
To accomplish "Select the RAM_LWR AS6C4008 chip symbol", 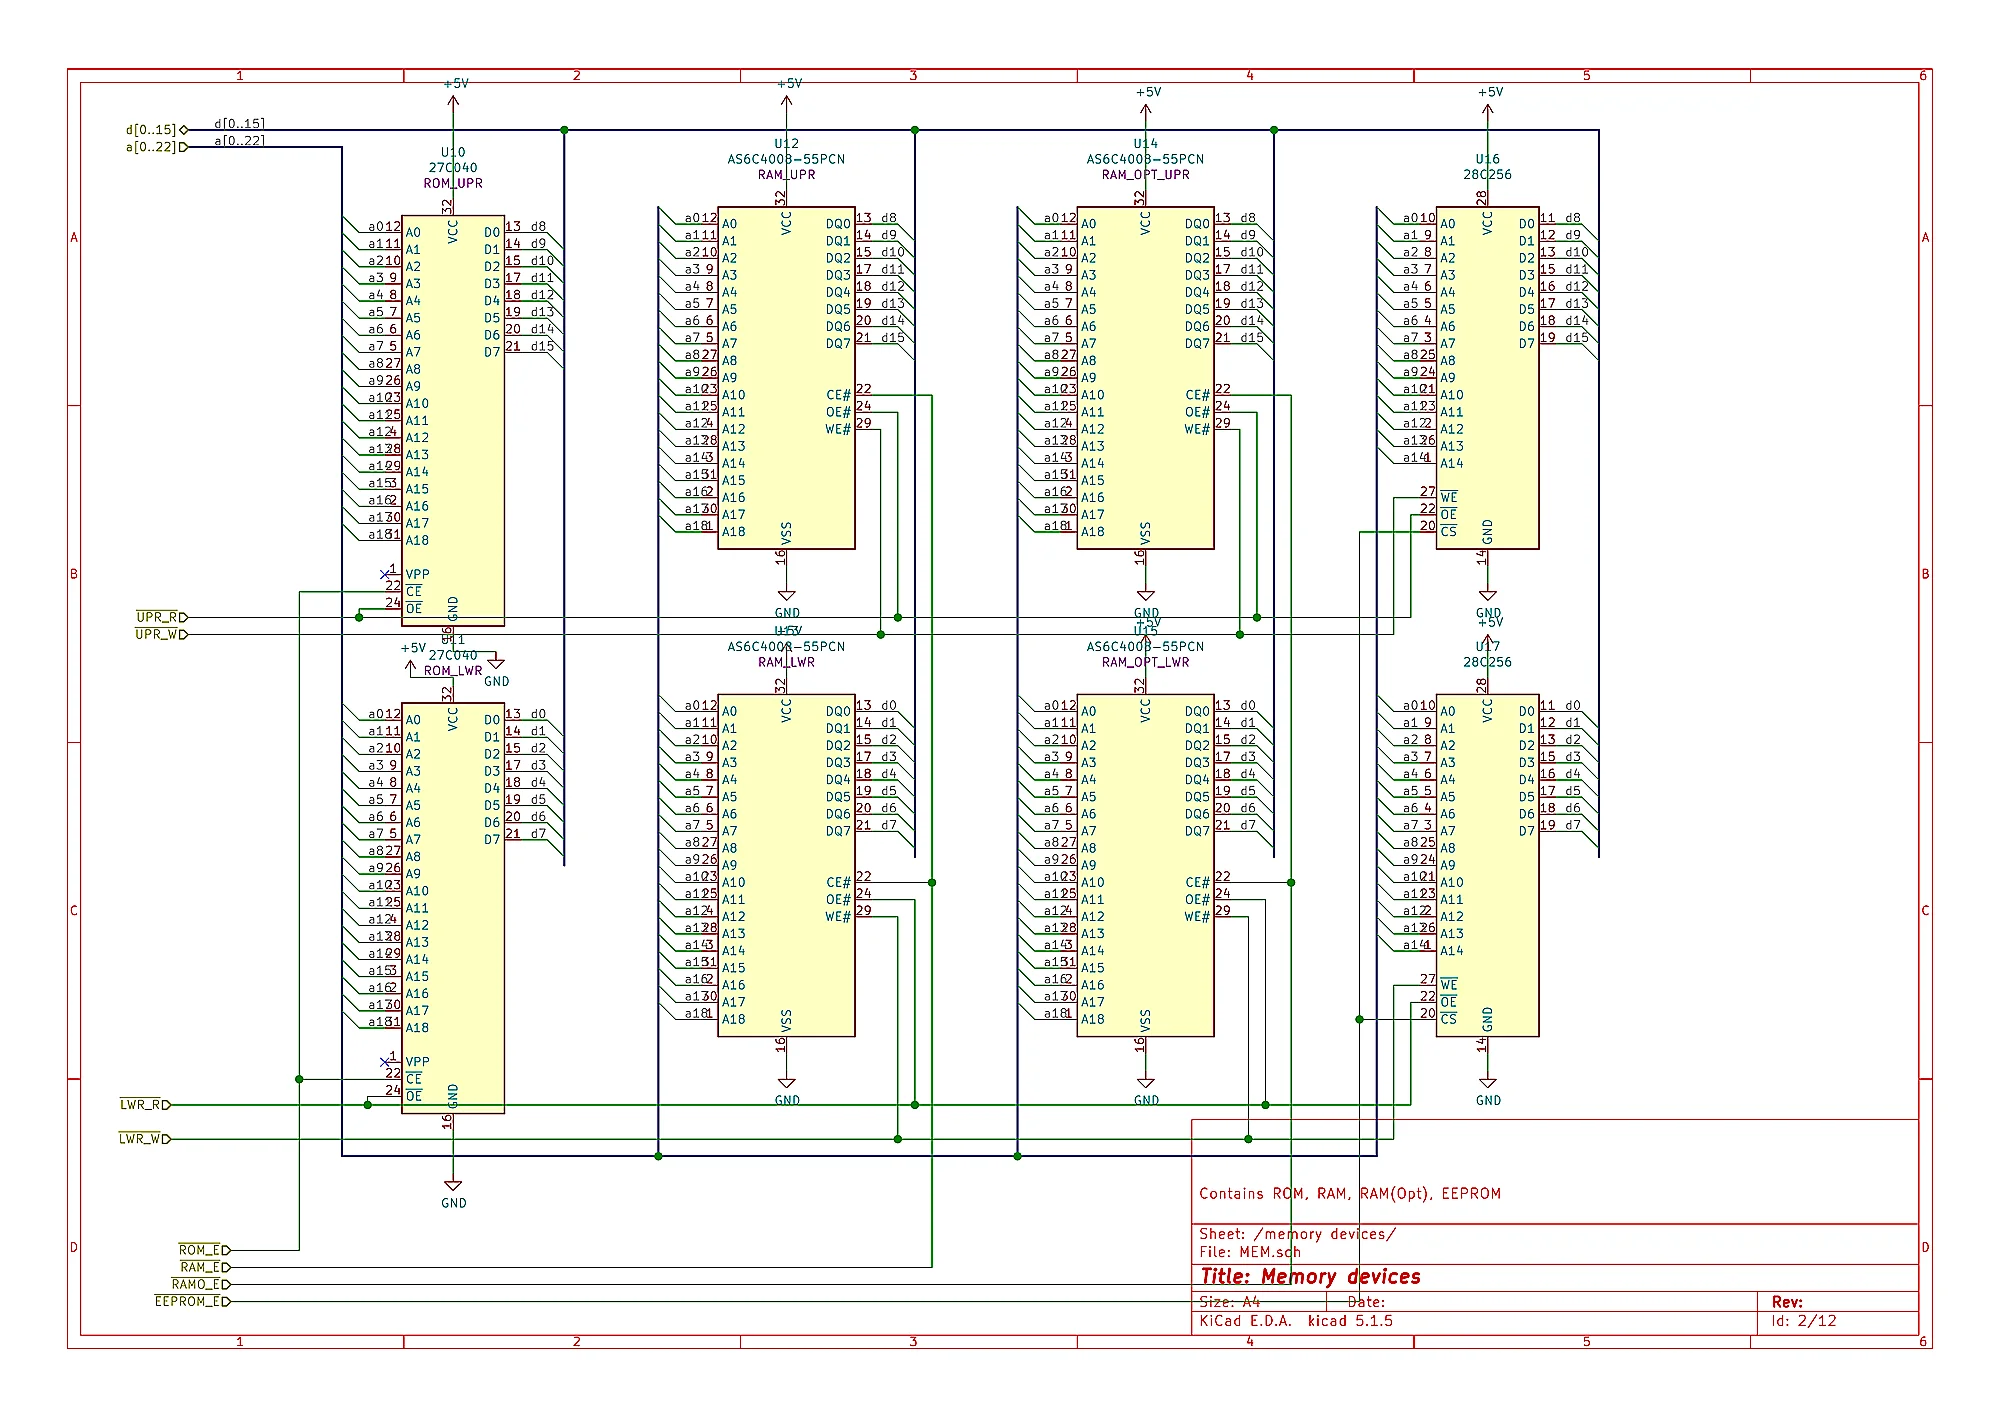I will tap(786, 865).
